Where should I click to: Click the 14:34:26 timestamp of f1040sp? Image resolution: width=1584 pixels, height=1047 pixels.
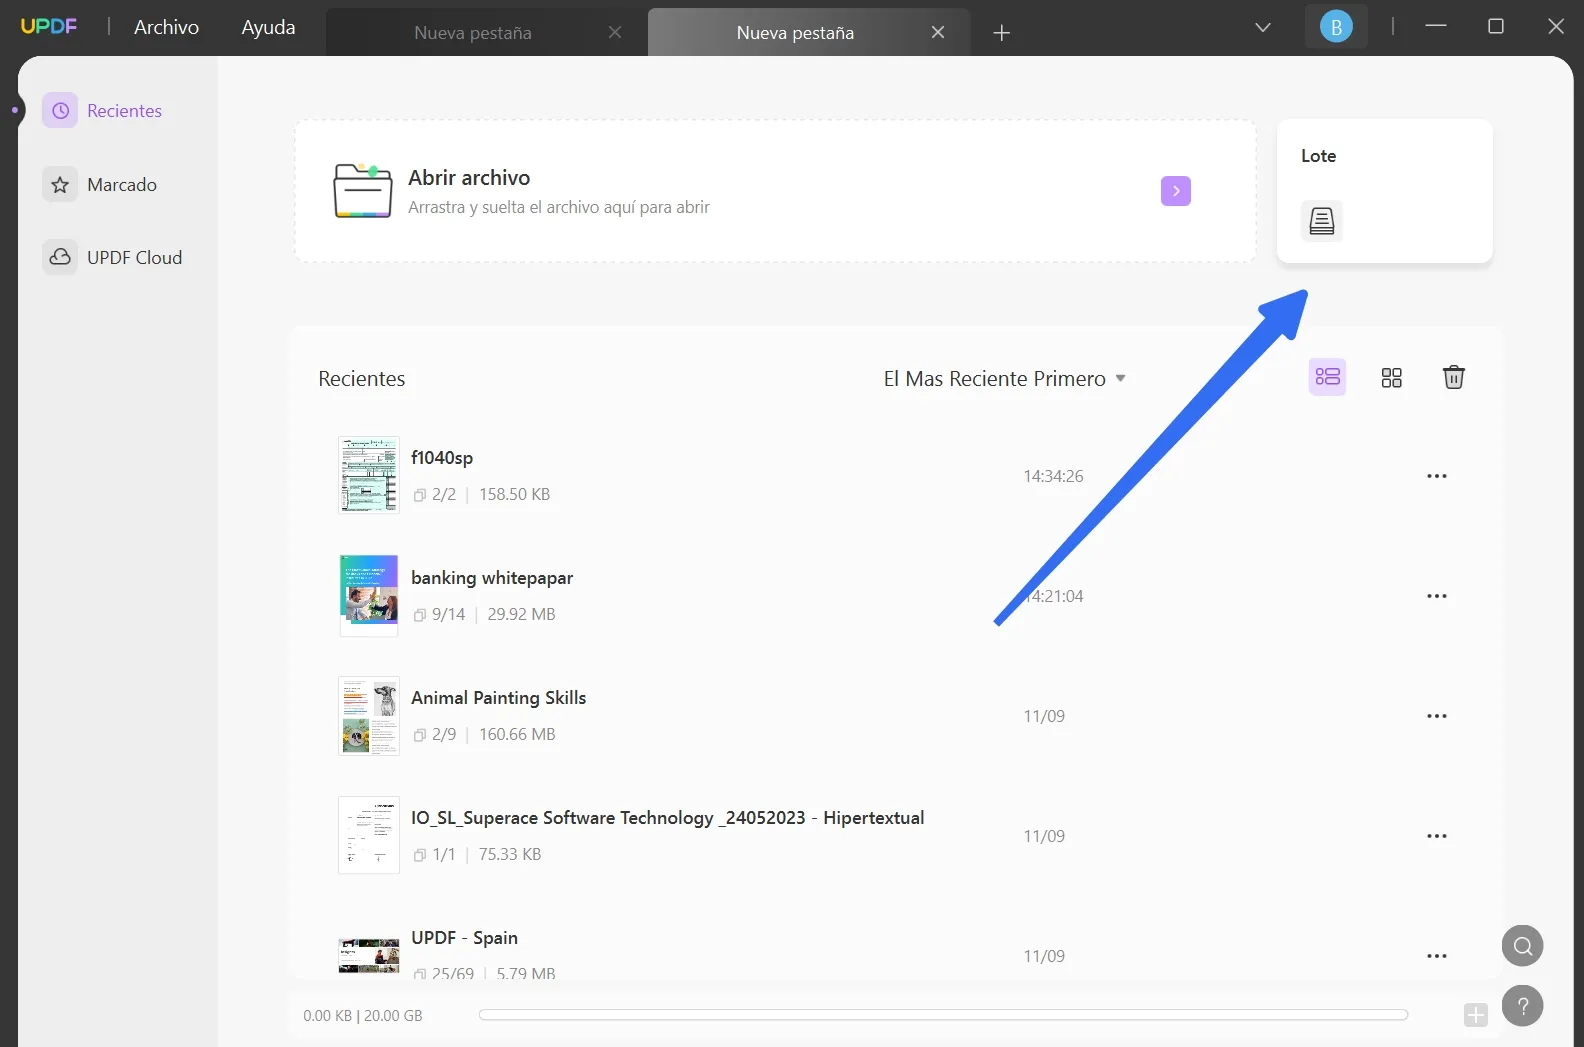[x=1053, y=476]
